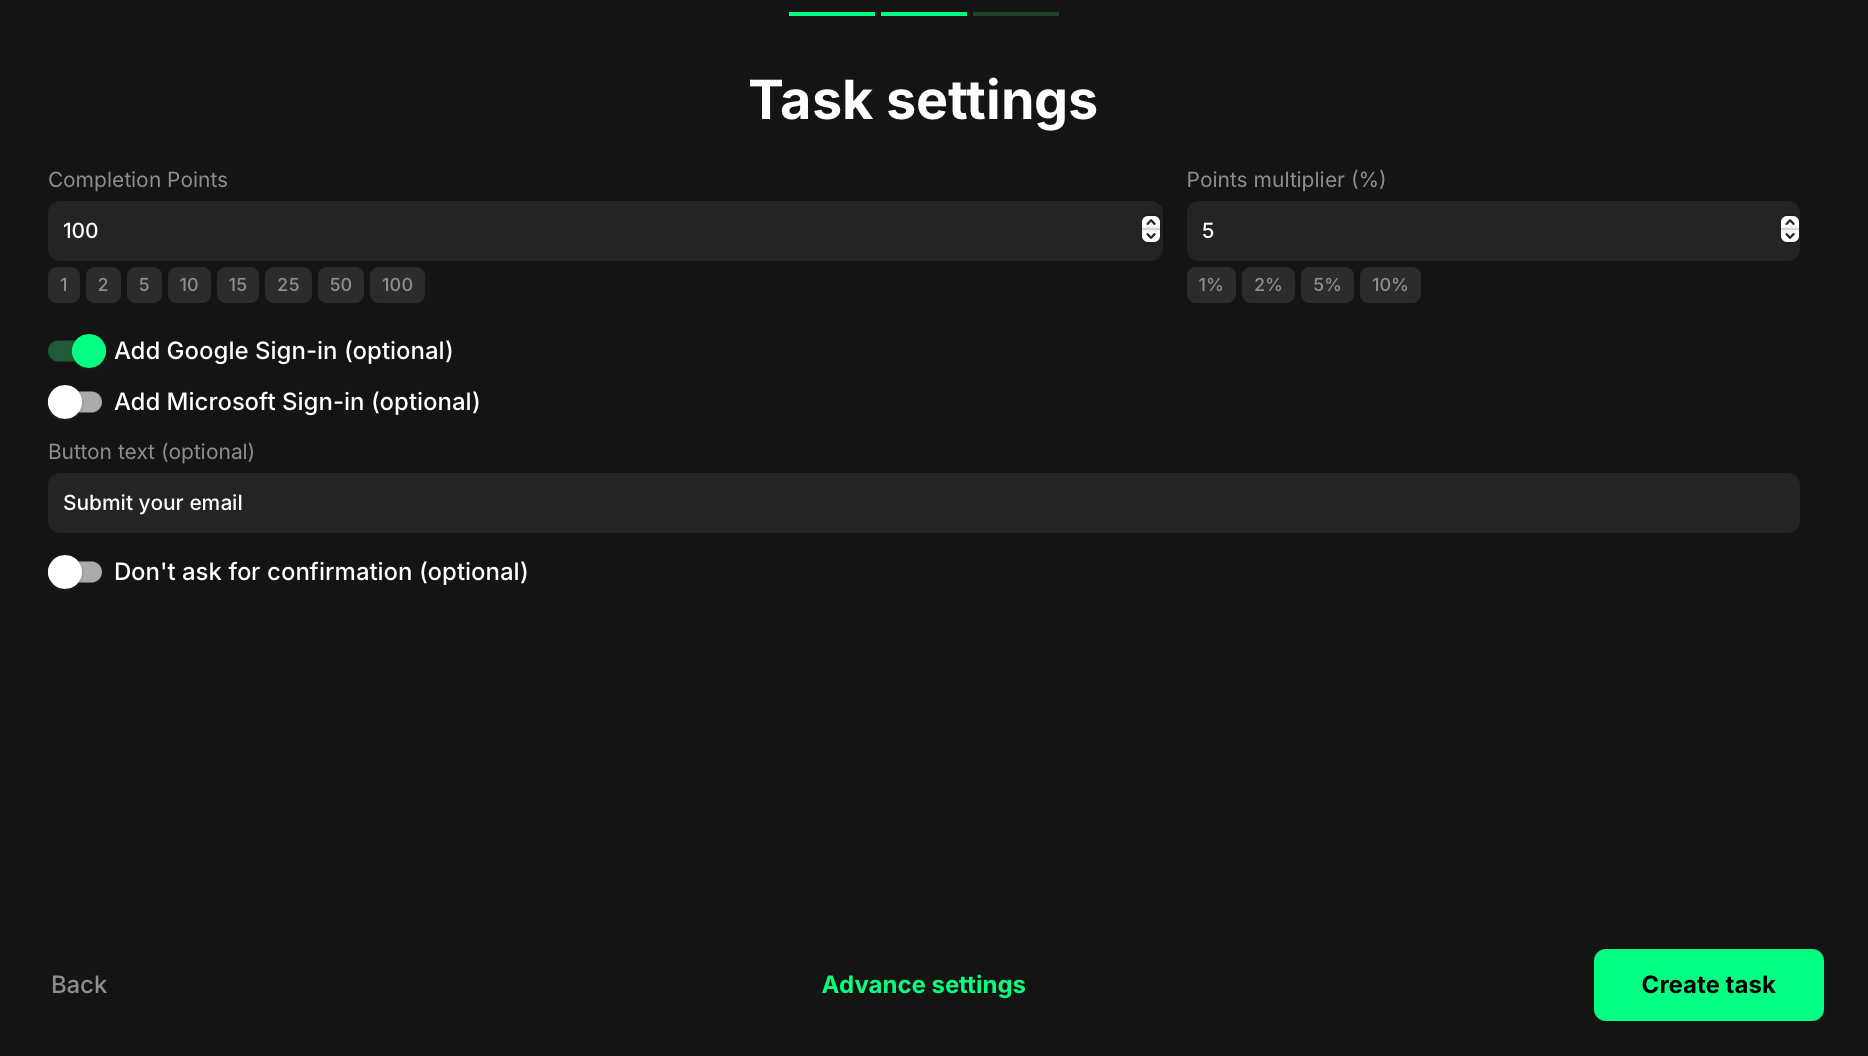Image resolution: width=1868 pixels, height=1056 pixels.
Task: Set completion points preset to 5
Action: coord(144,285)
